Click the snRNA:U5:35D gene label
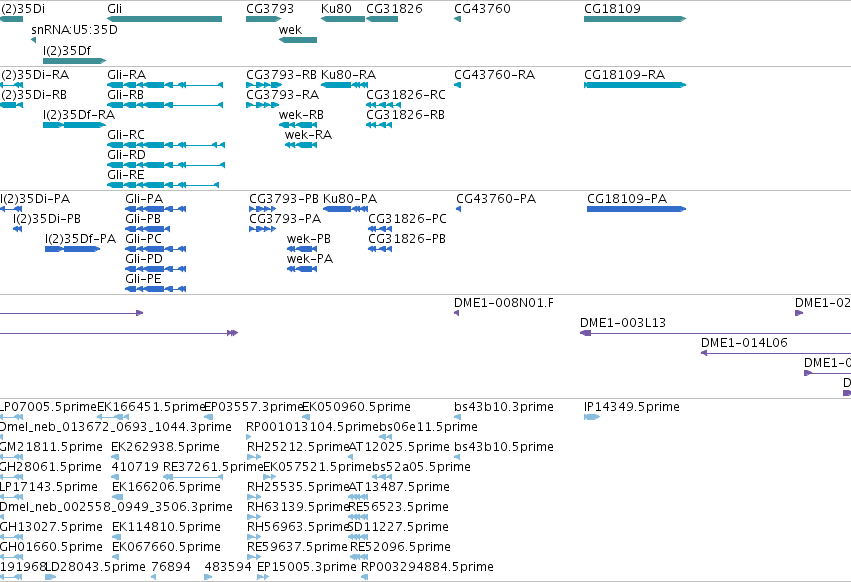Image resolution: width=851 pixels, height=582 pixels. tap(74, 30)
